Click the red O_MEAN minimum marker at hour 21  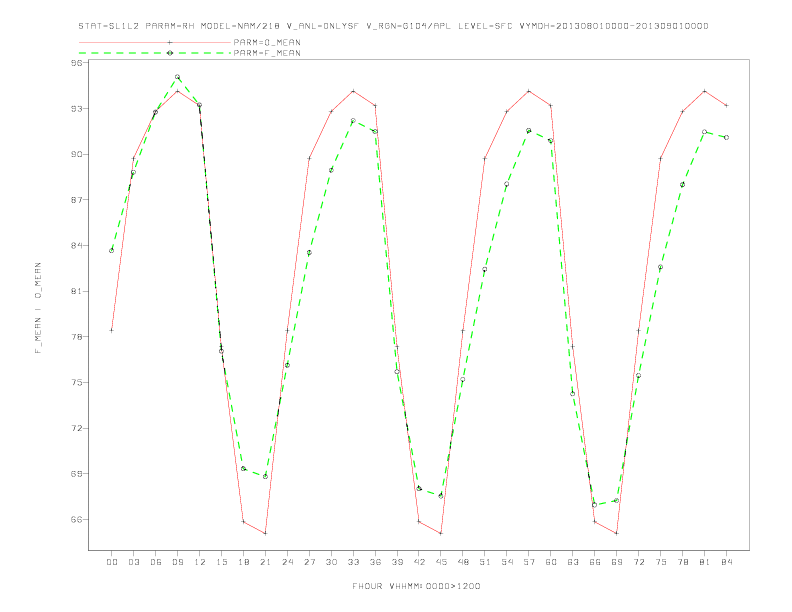click(265, 533)
